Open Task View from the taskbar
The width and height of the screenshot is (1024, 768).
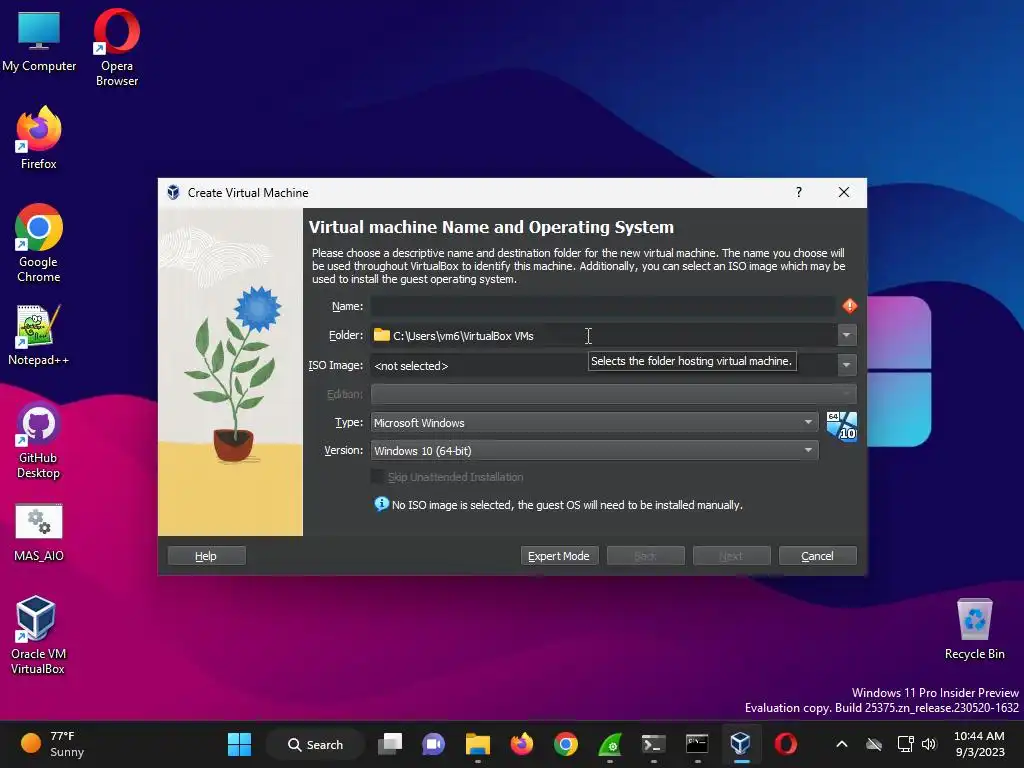(x=390, y=744)
